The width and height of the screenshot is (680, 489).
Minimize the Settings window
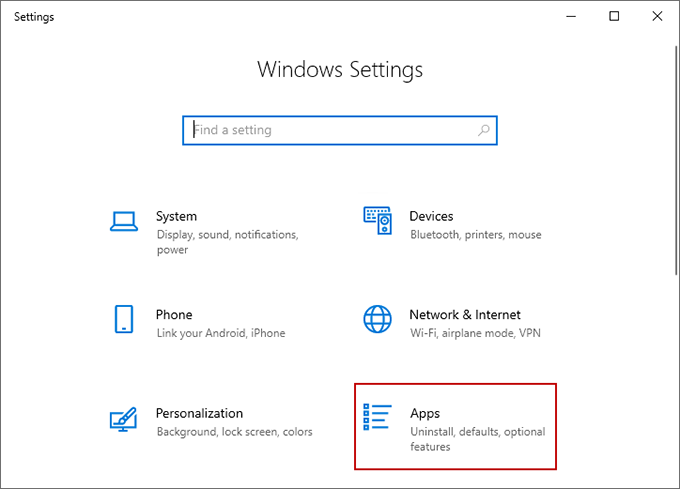(571, 16)
